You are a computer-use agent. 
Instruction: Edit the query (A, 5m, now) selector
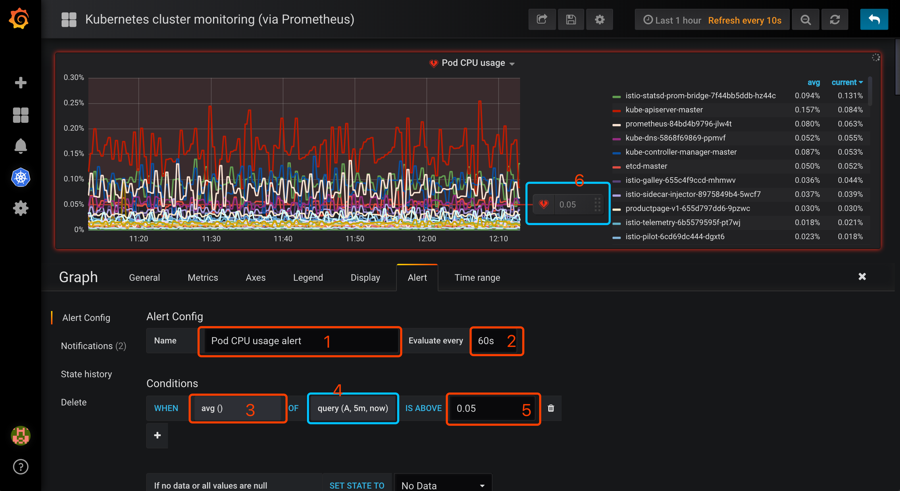[353, 408]
